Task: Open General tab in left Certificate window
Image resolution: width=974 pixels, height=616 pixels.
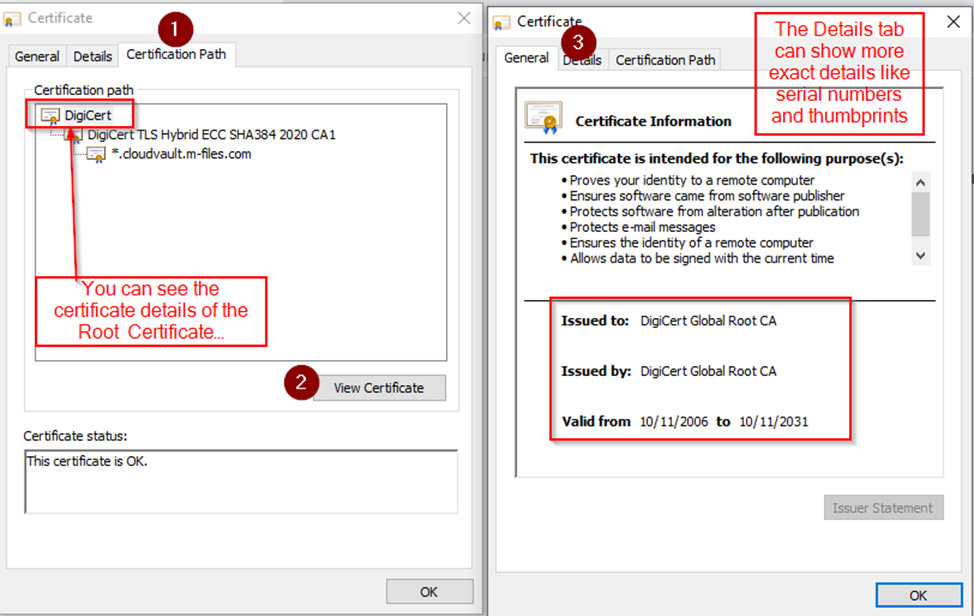Action: [37, 56]
